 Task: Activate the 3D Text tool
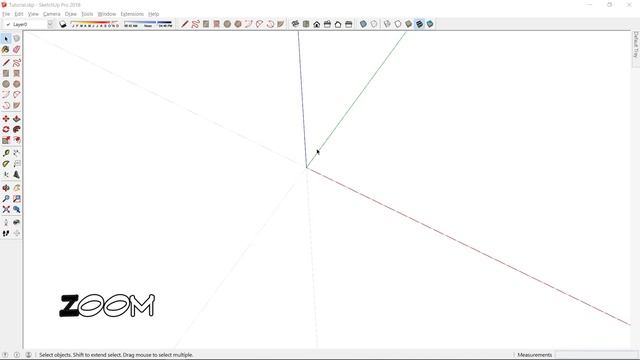(16, 174)
